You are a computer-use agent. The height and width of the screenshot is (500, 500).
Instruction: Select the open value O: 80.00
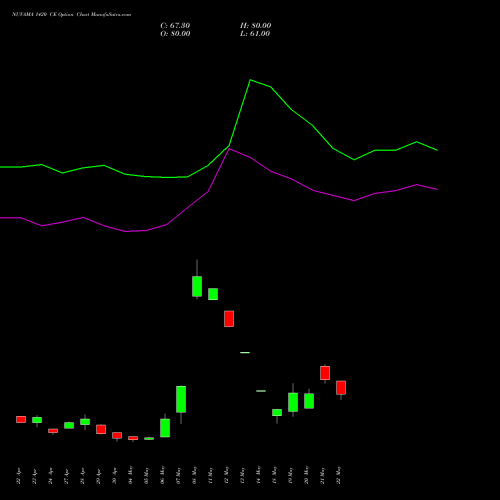[x=175, y=34]
